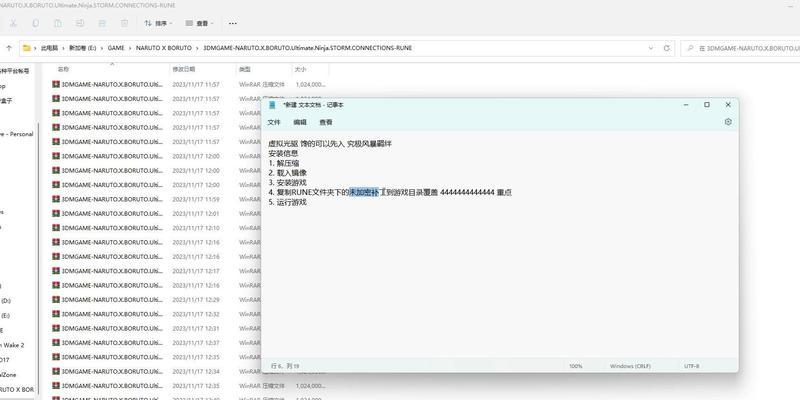Sort by the 修改日期 column header
The height and width of the screenshot is (400, 800).
pos(184,69)
